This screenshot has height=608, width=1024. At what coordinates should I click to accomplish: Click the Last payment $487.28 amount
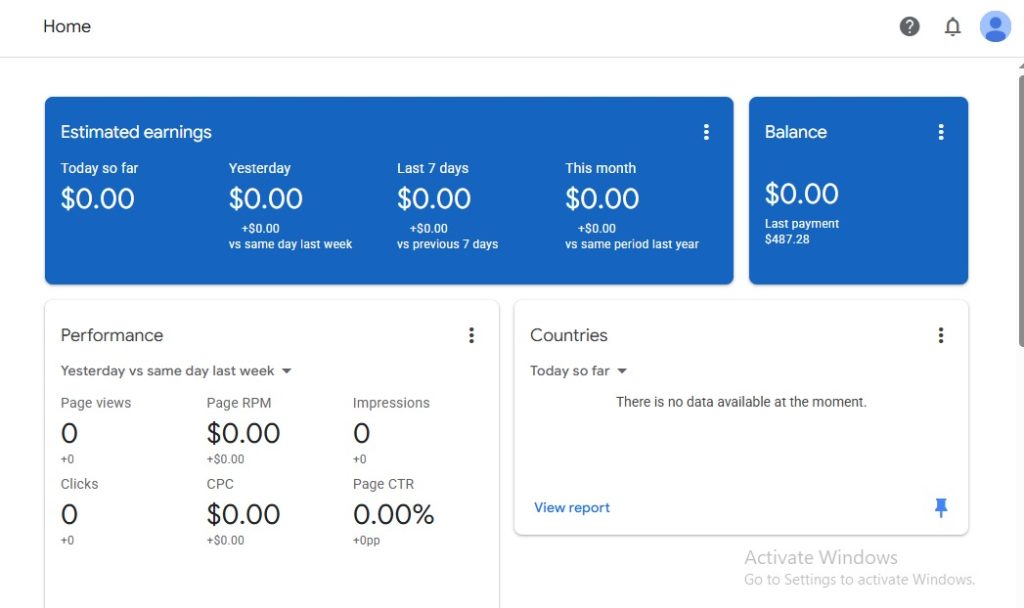787,240
